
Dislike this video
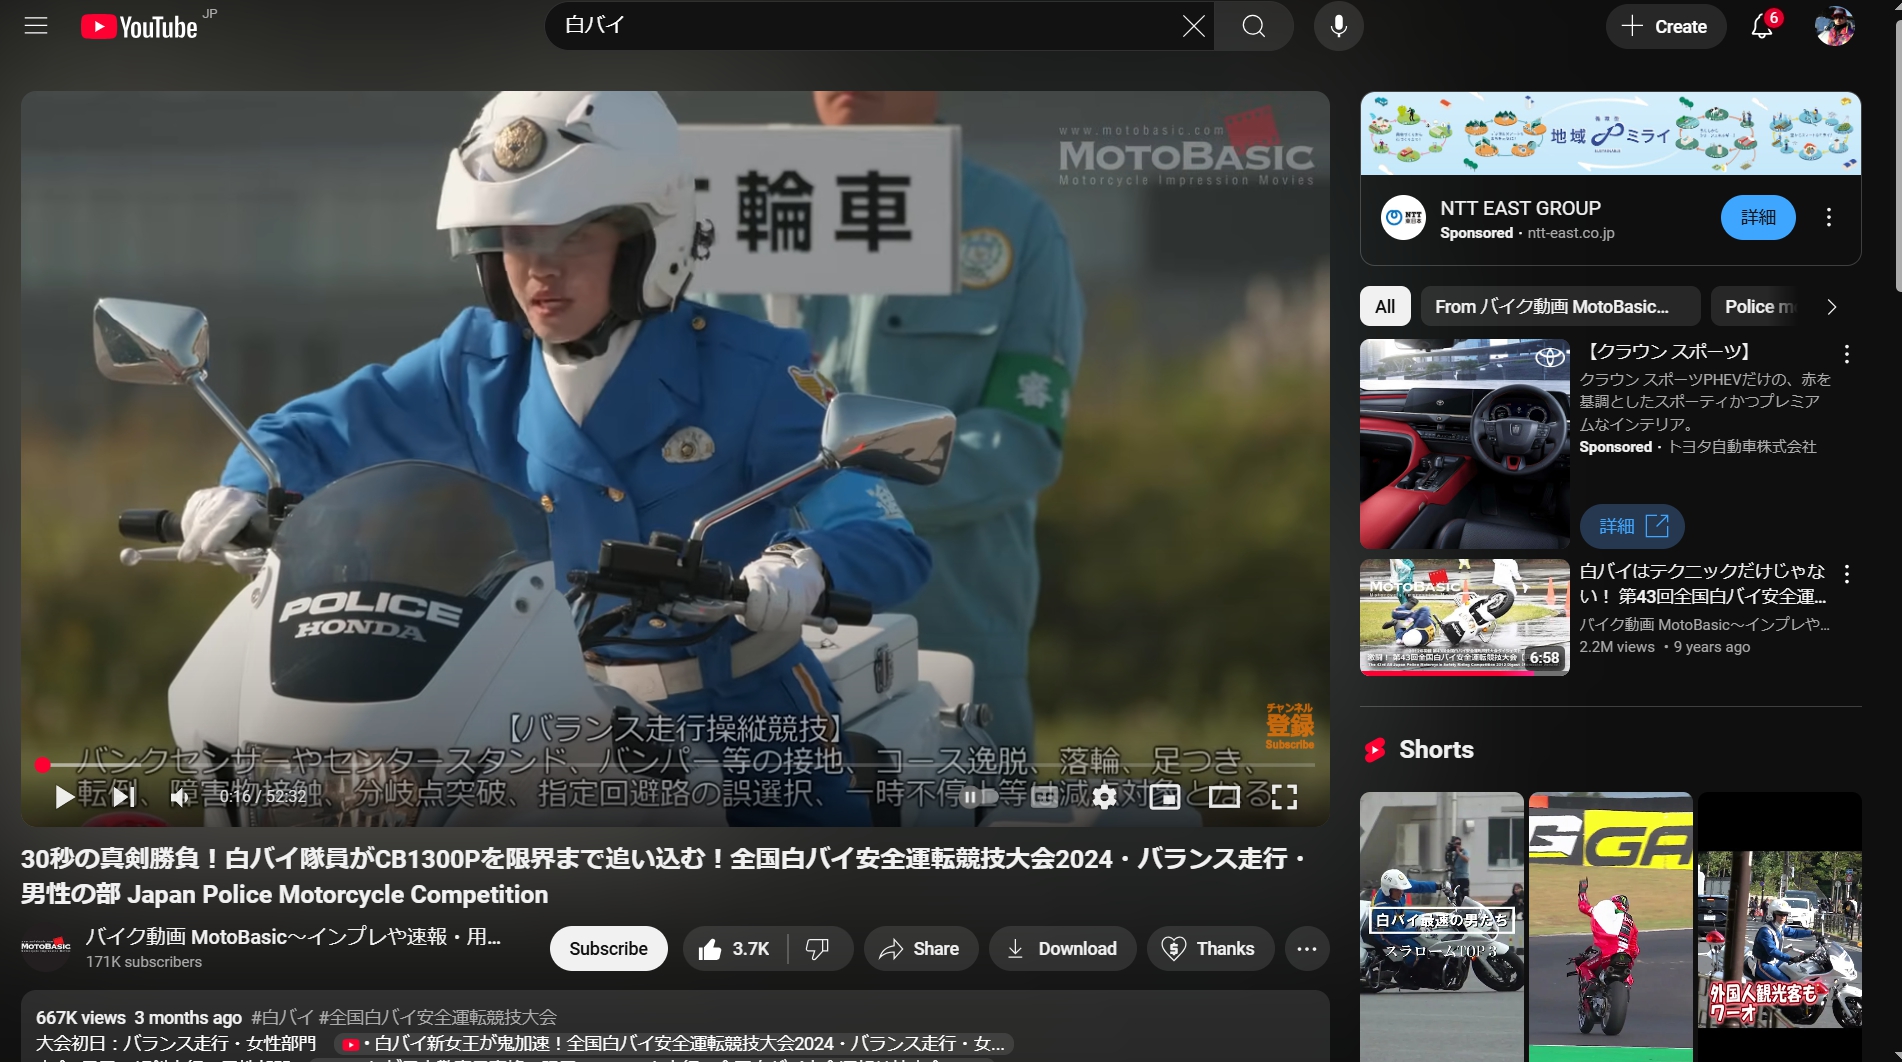click(x=819, y=949)
